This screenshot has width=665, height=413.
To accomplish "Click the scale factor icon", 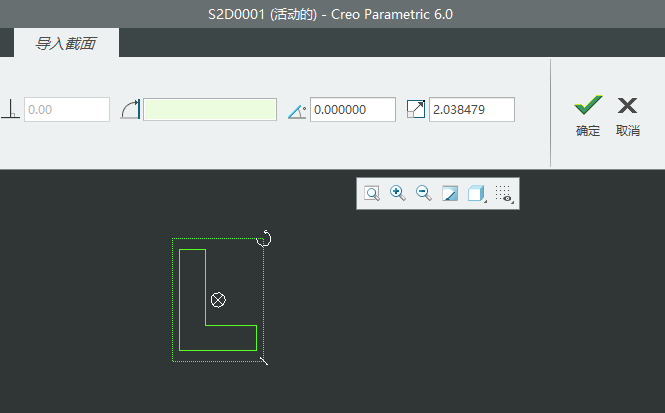I will click(x=416, y=110).
